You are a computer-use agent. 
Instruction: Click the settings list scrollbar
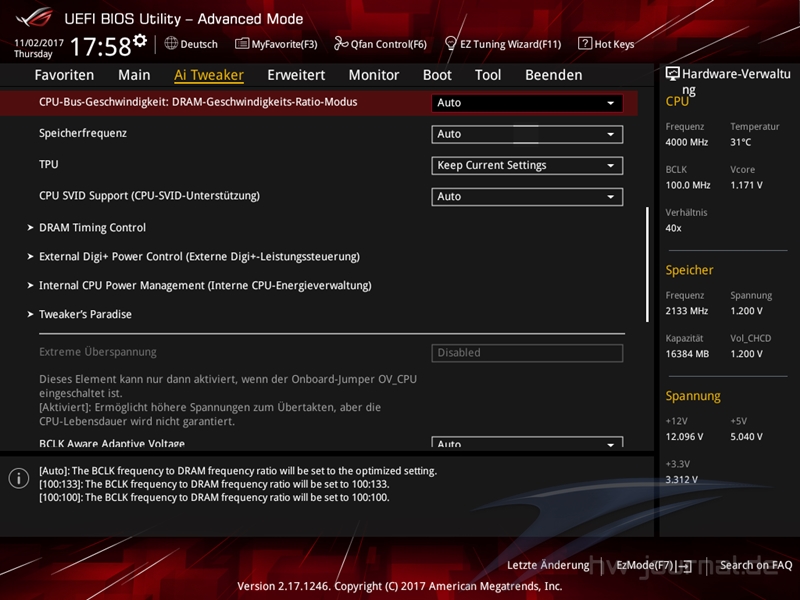[647, 264]
